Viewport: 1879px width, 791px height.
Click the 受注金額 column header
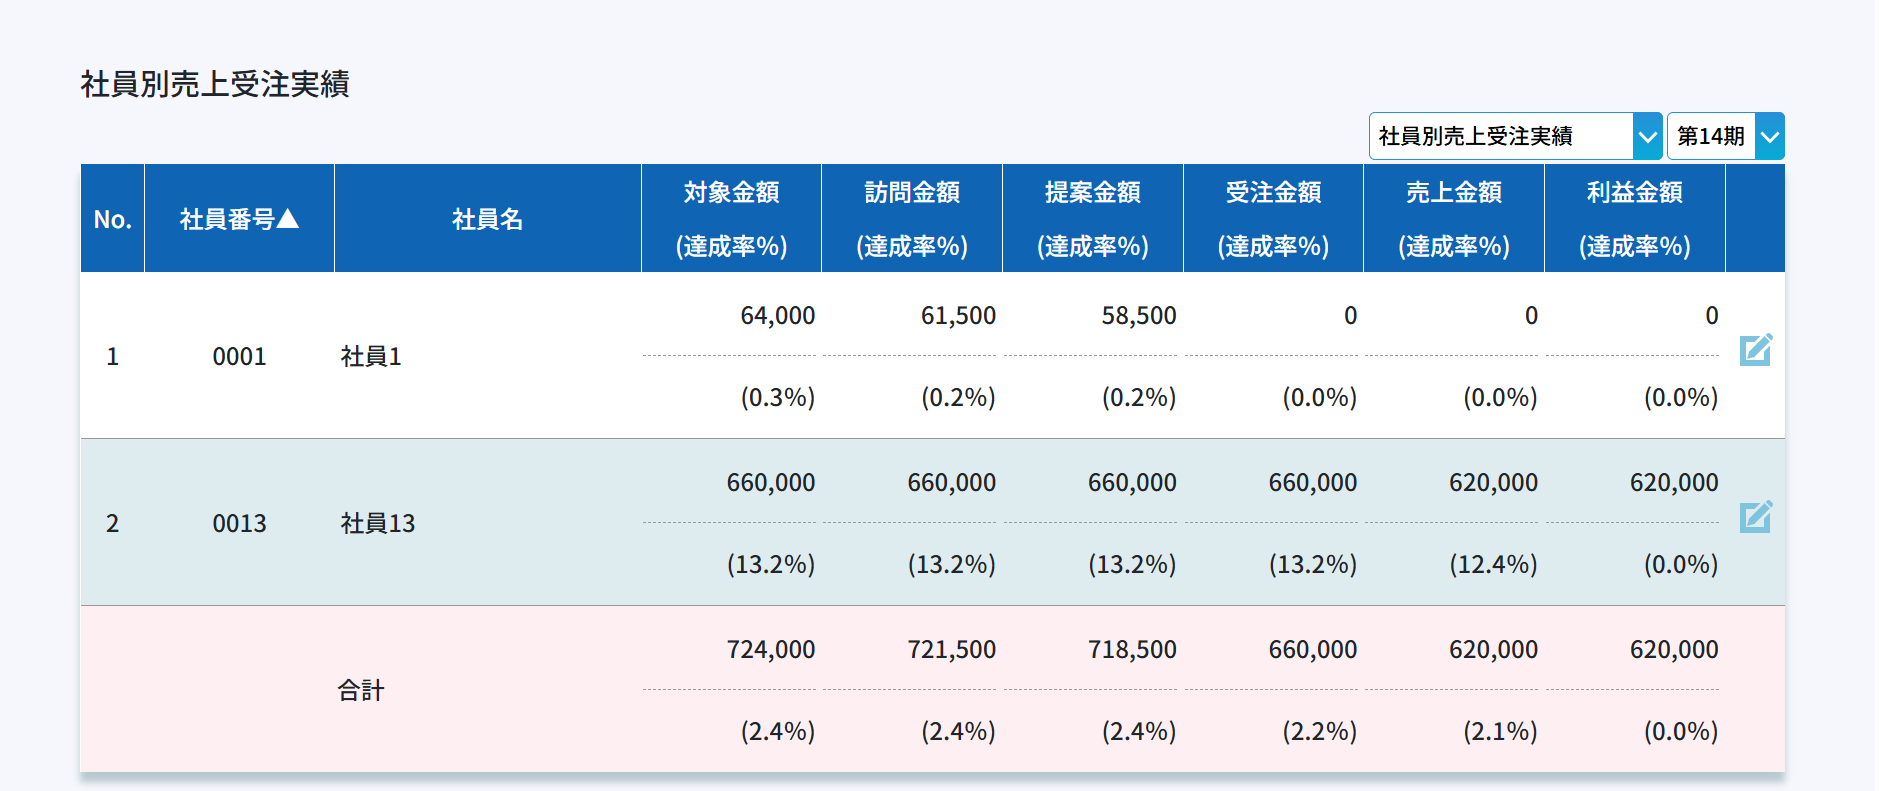(x=1273, y=193)
